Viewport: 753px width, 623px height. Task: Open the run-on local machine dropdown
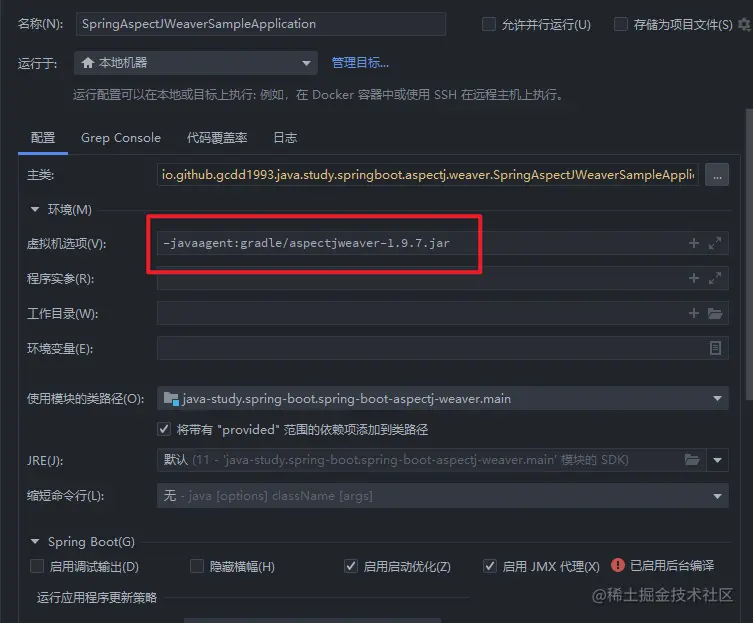[x=195, y=63]
